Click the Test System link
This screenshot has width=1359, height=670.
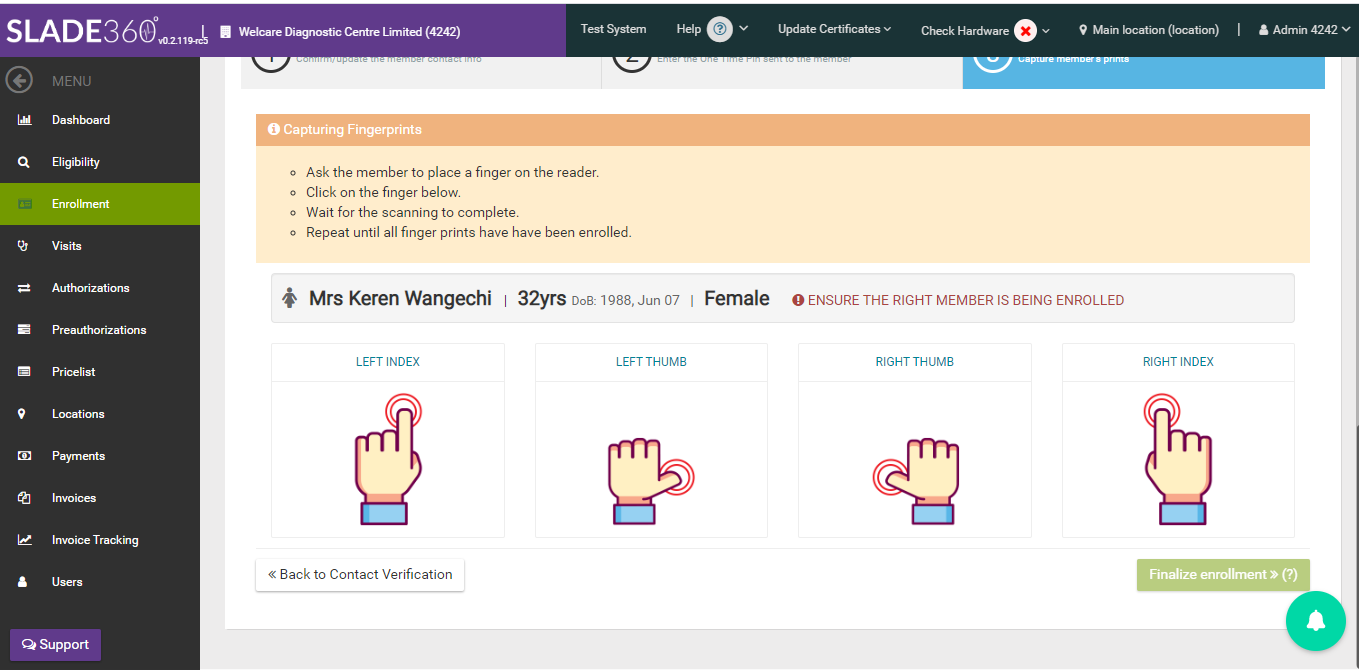613,29
